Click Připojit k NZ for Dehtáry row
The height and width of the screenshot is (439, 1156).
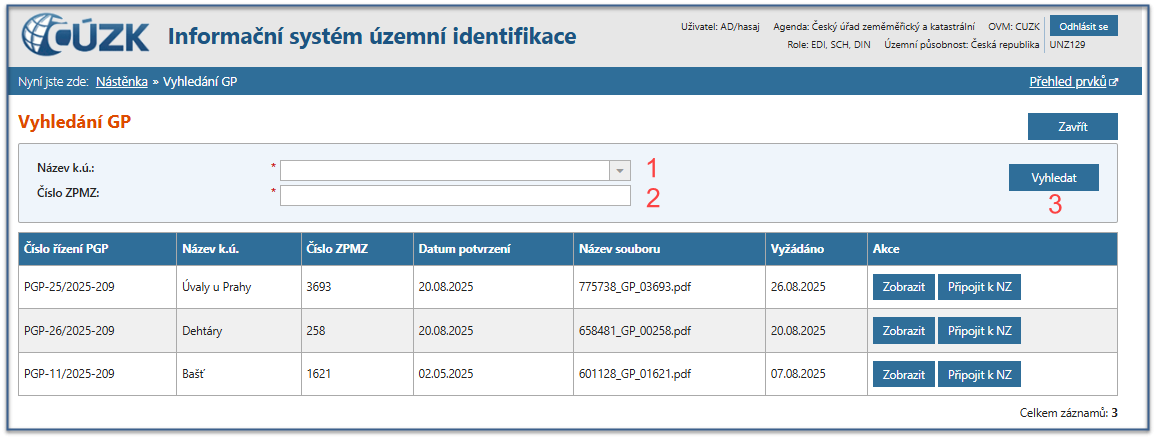tap(979, 331)
